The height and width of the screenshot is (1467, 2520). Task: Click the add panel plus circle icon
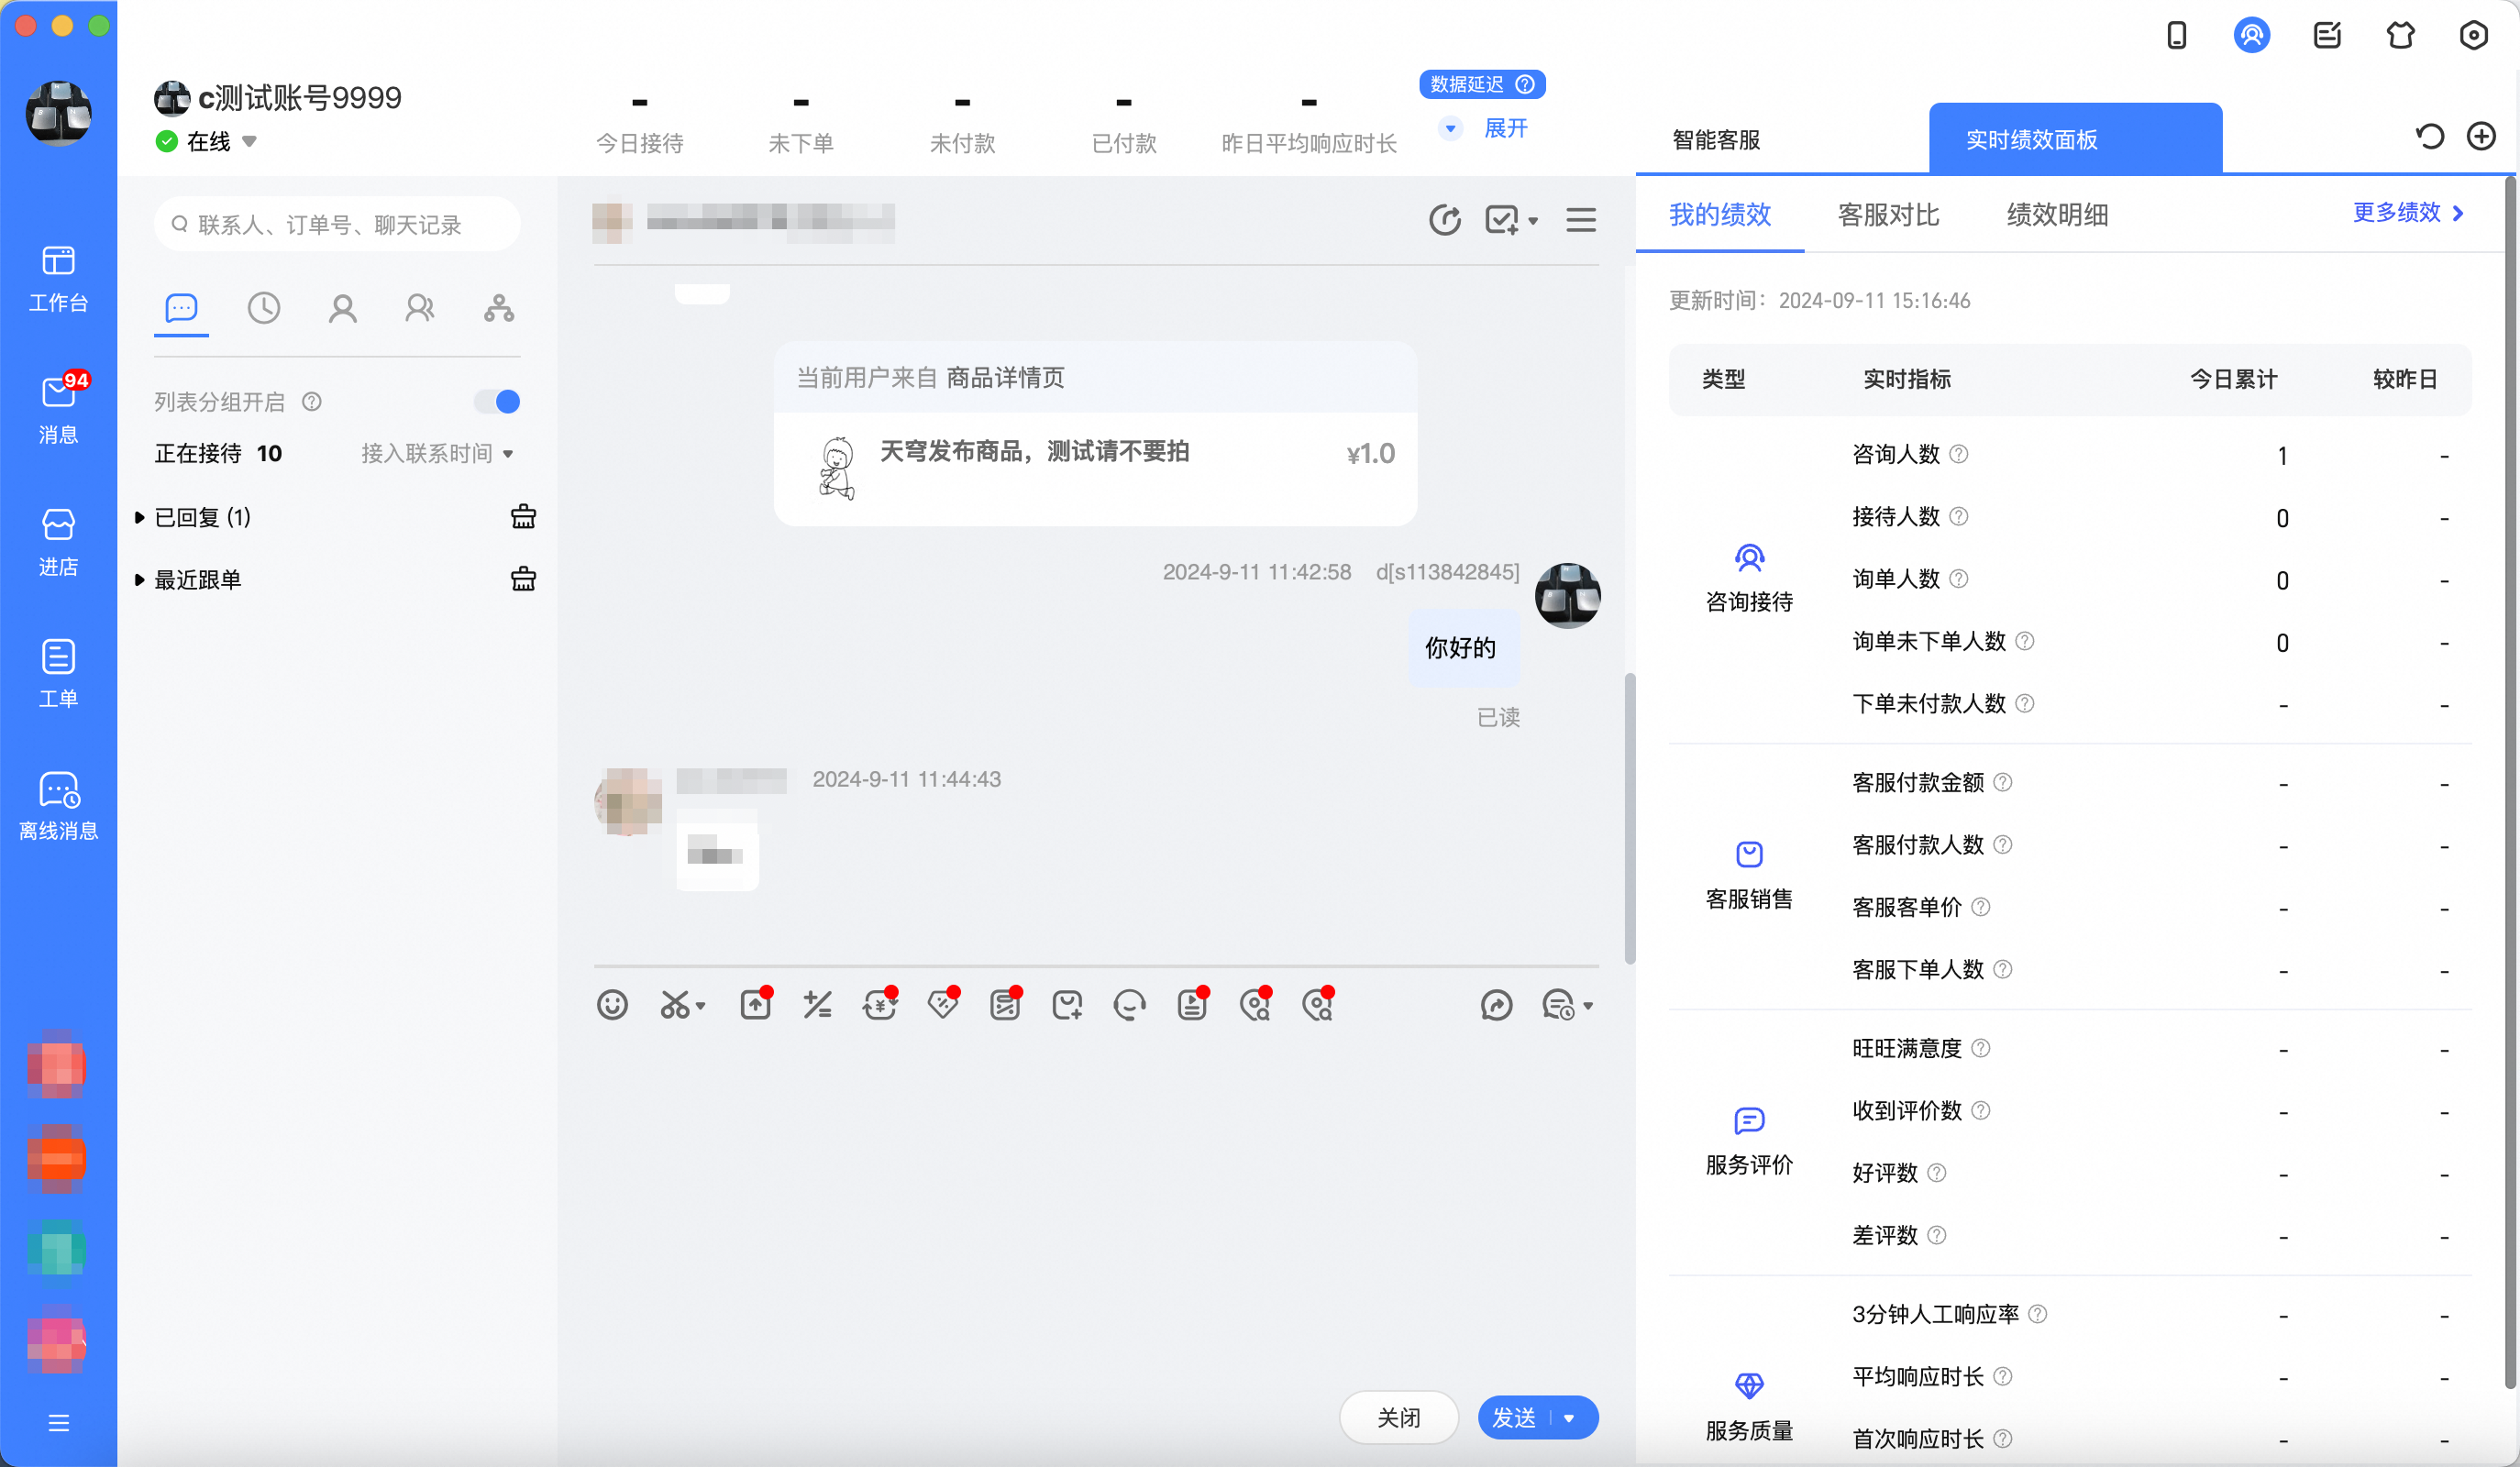pyautogui.click(x=2481, y=137)
